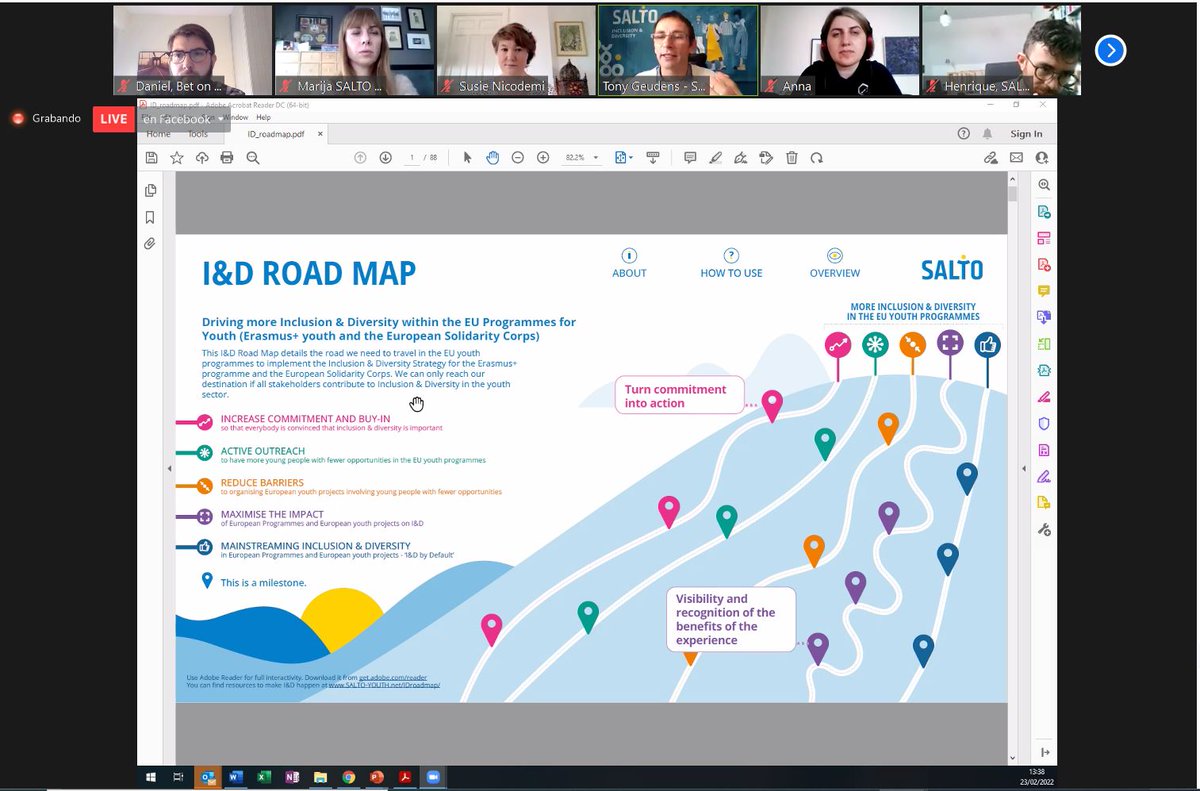This screenshot has width=1200, height=791.
Task: Save the PDF with the floppy disk icon
Action: 151,157
